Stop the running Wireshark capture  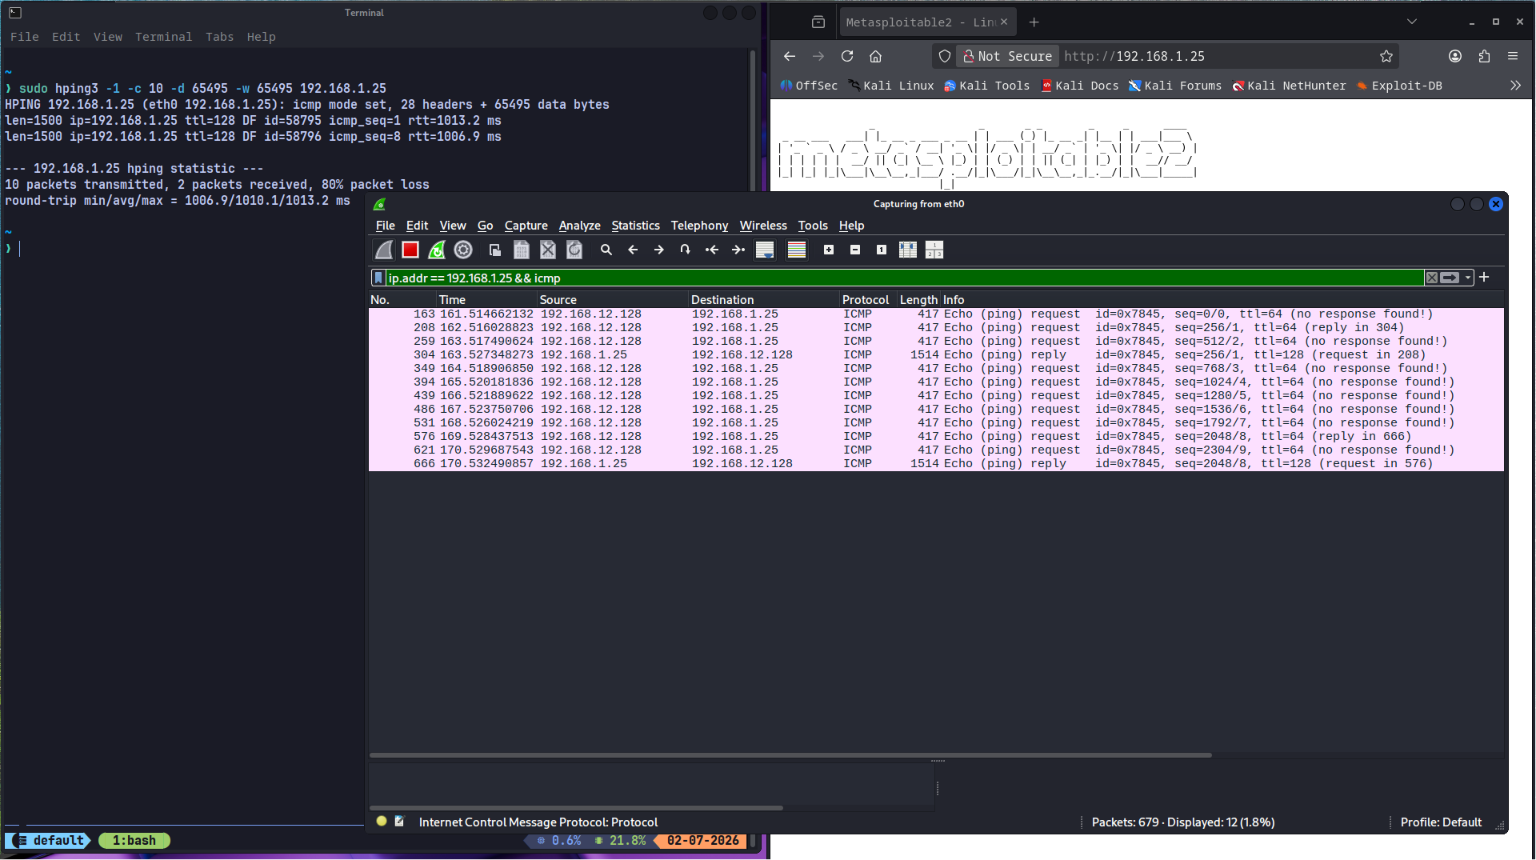pos(410,250)
